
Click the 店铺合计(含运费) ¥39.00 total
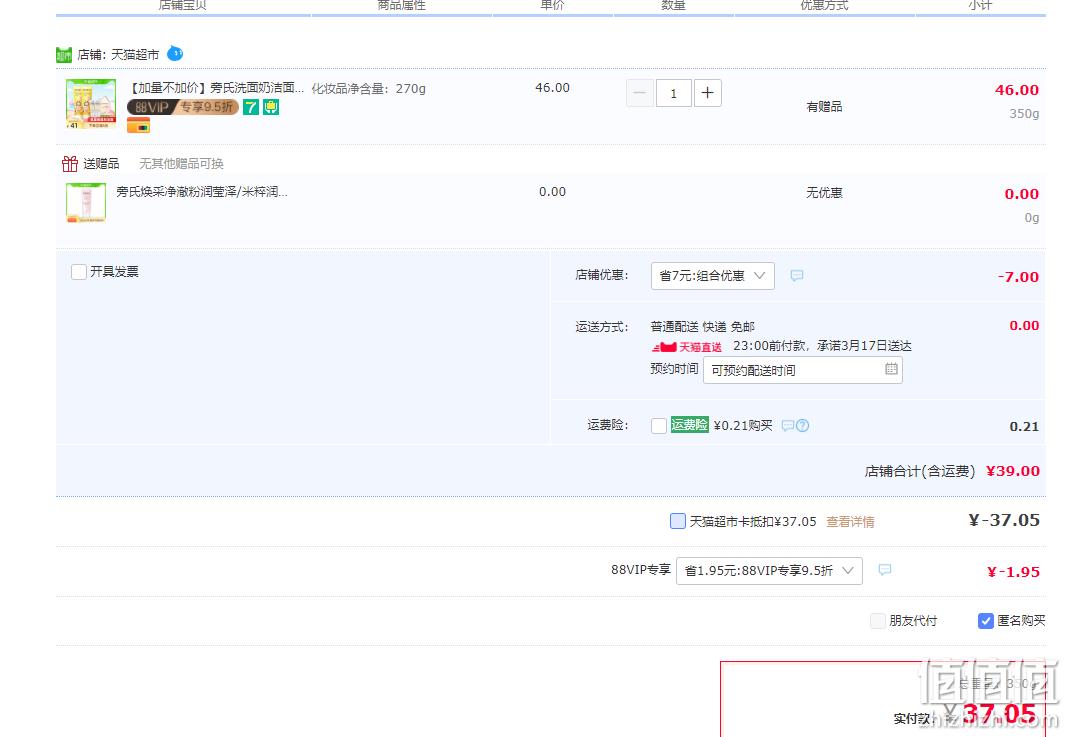pos(952,471)
